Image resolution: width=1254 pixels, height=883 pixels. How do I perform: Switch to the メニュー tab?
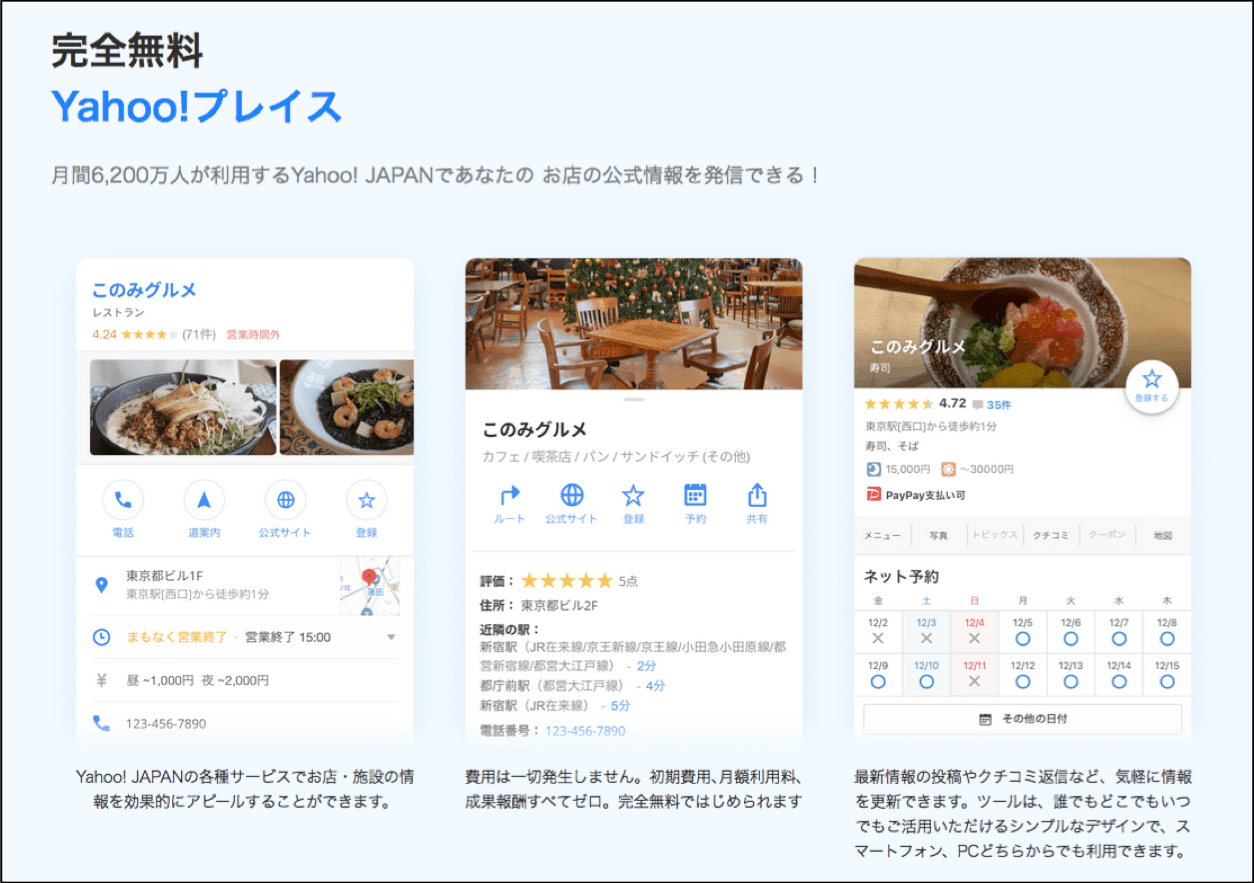click(x=882, y=536)
